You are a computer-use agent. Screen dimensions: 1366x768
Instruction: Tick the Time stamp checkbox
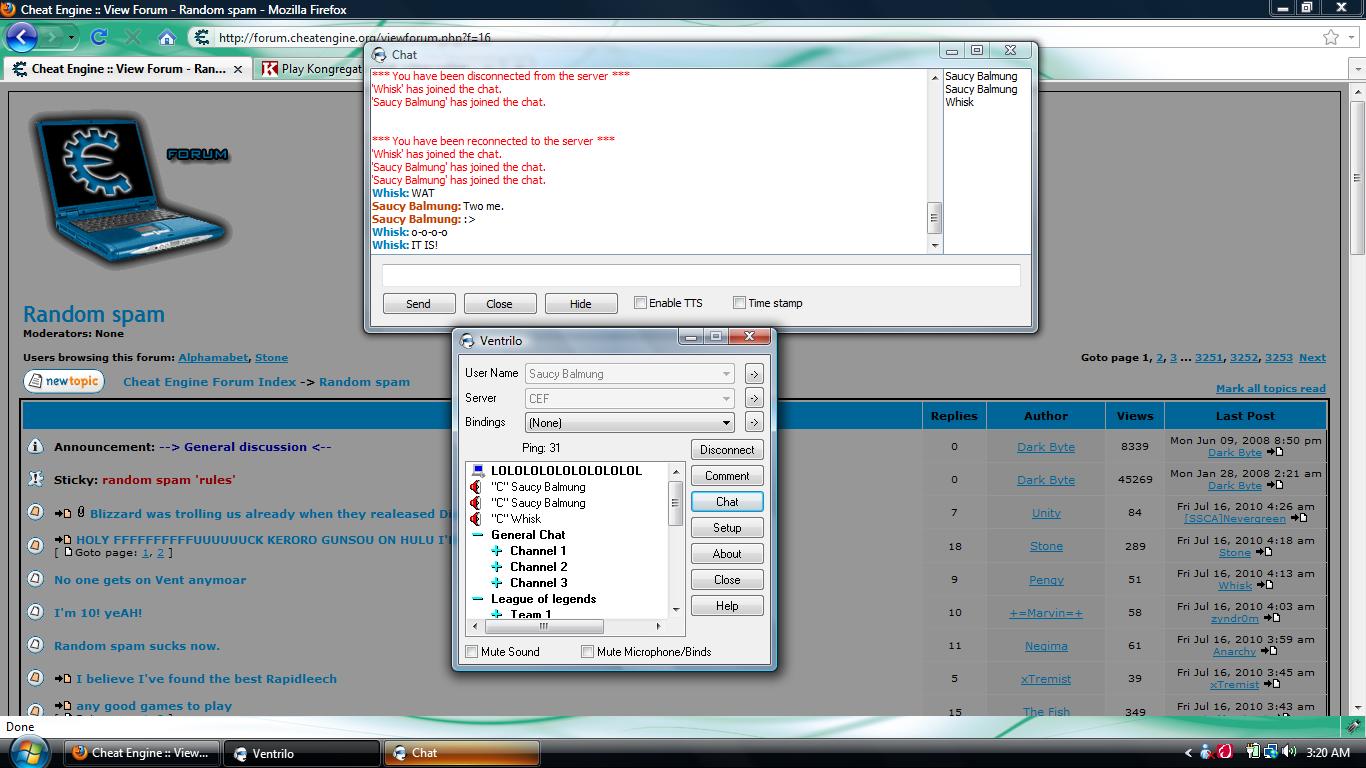[739, 303]
